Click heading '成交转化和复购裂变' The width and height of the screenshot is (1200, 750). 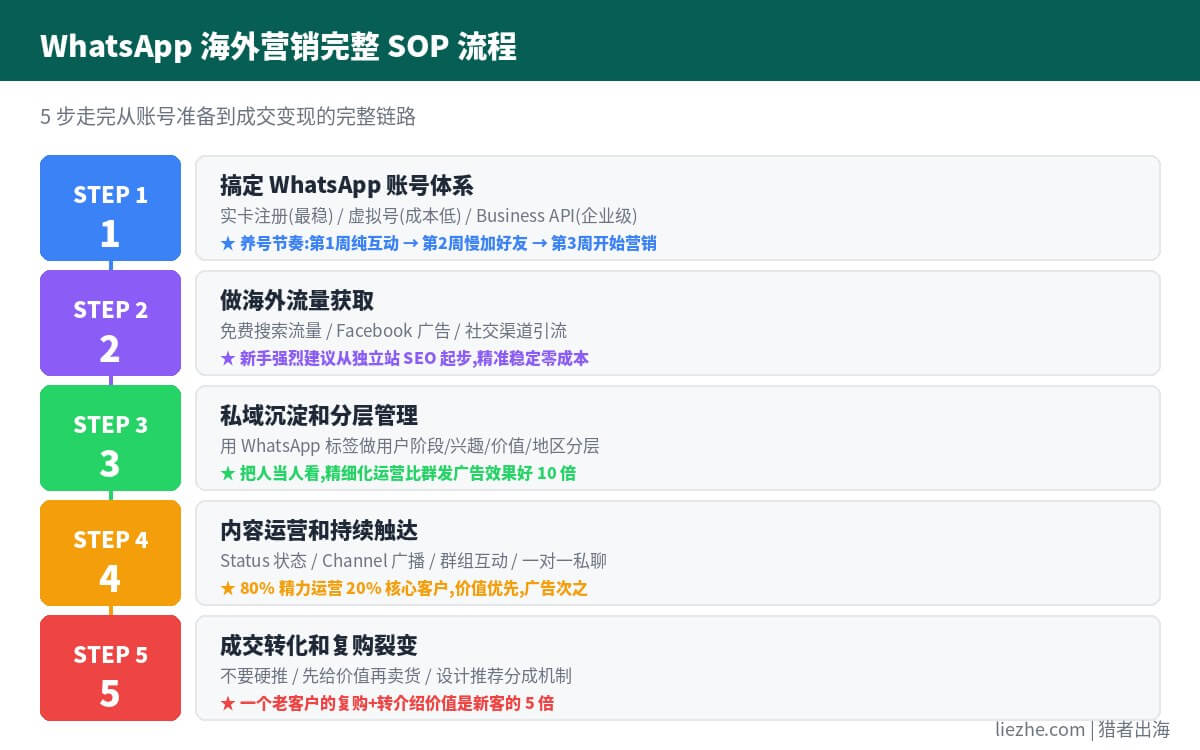(x=319, y=645)
